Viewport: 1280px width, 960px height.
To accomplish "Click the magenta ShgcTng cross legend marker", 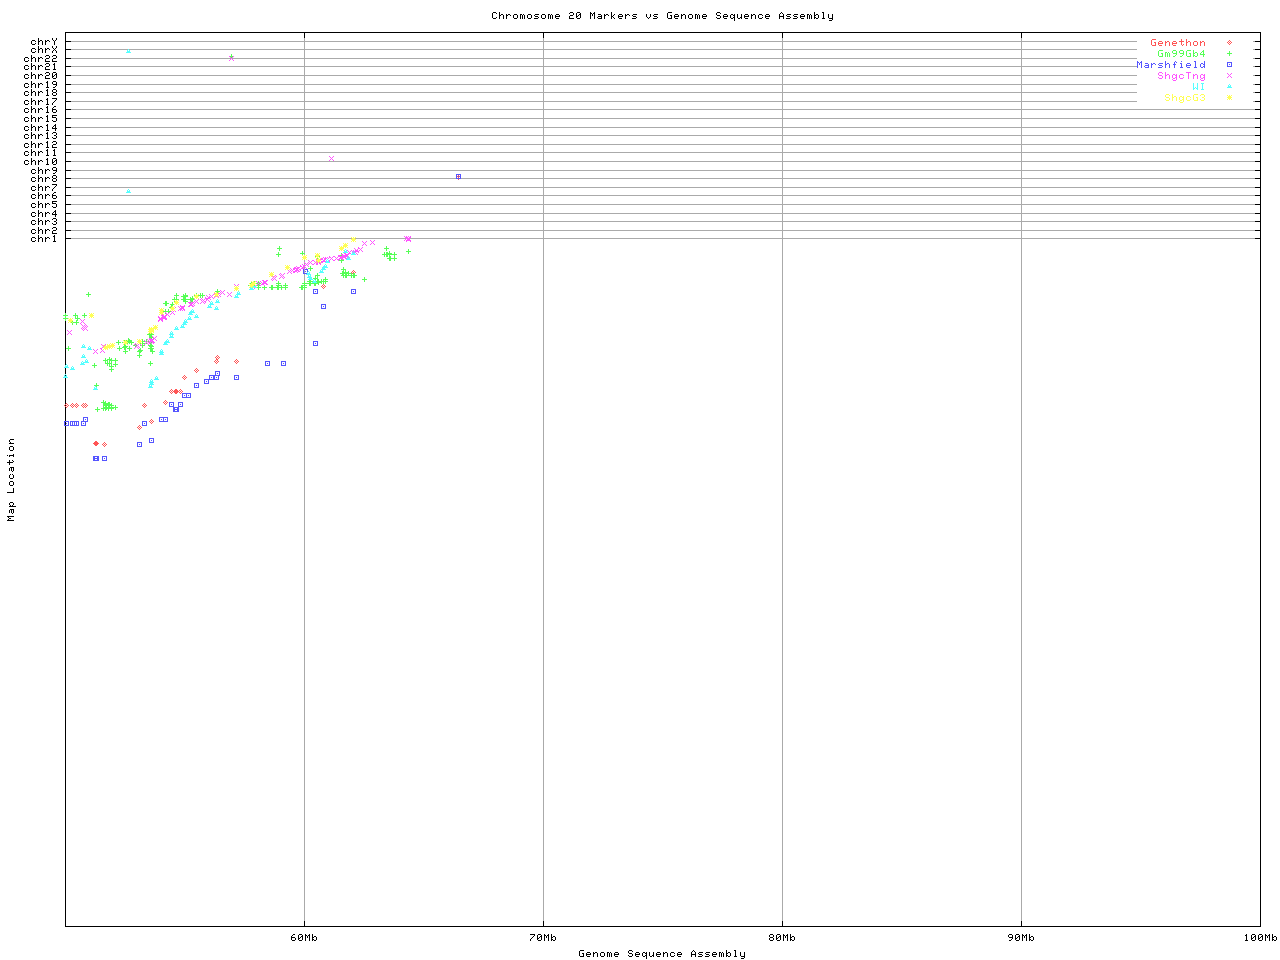I will 1229,76.
